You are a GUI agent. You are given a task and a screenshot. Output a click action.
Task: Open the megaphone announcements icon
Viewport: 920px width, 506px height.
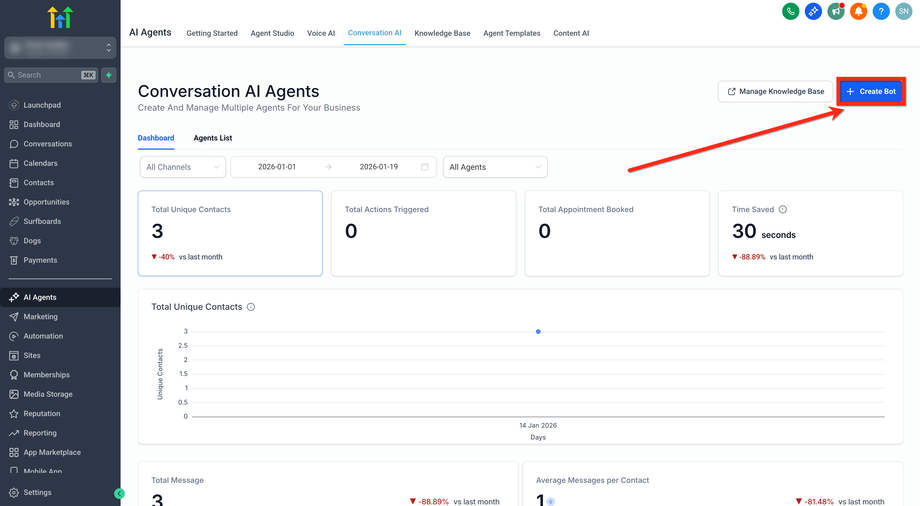tap(836, 11)
